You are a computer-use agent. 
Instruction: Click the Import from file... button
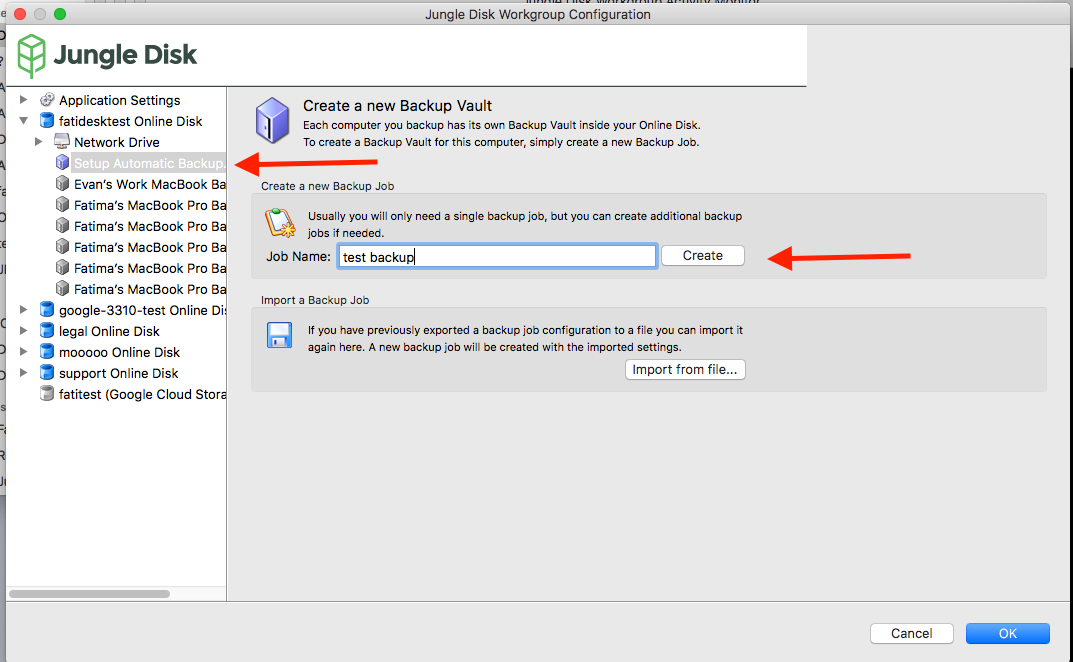pos(685,370)
